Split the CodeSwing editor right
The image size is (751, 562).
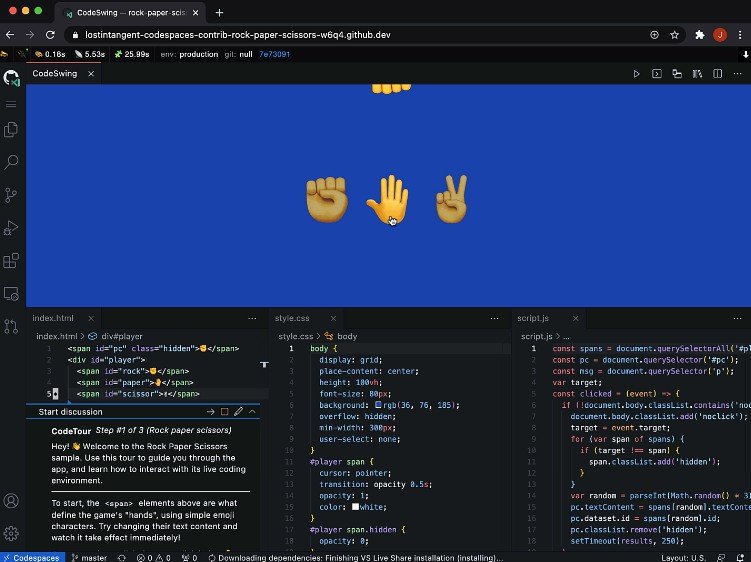point(717,74)
